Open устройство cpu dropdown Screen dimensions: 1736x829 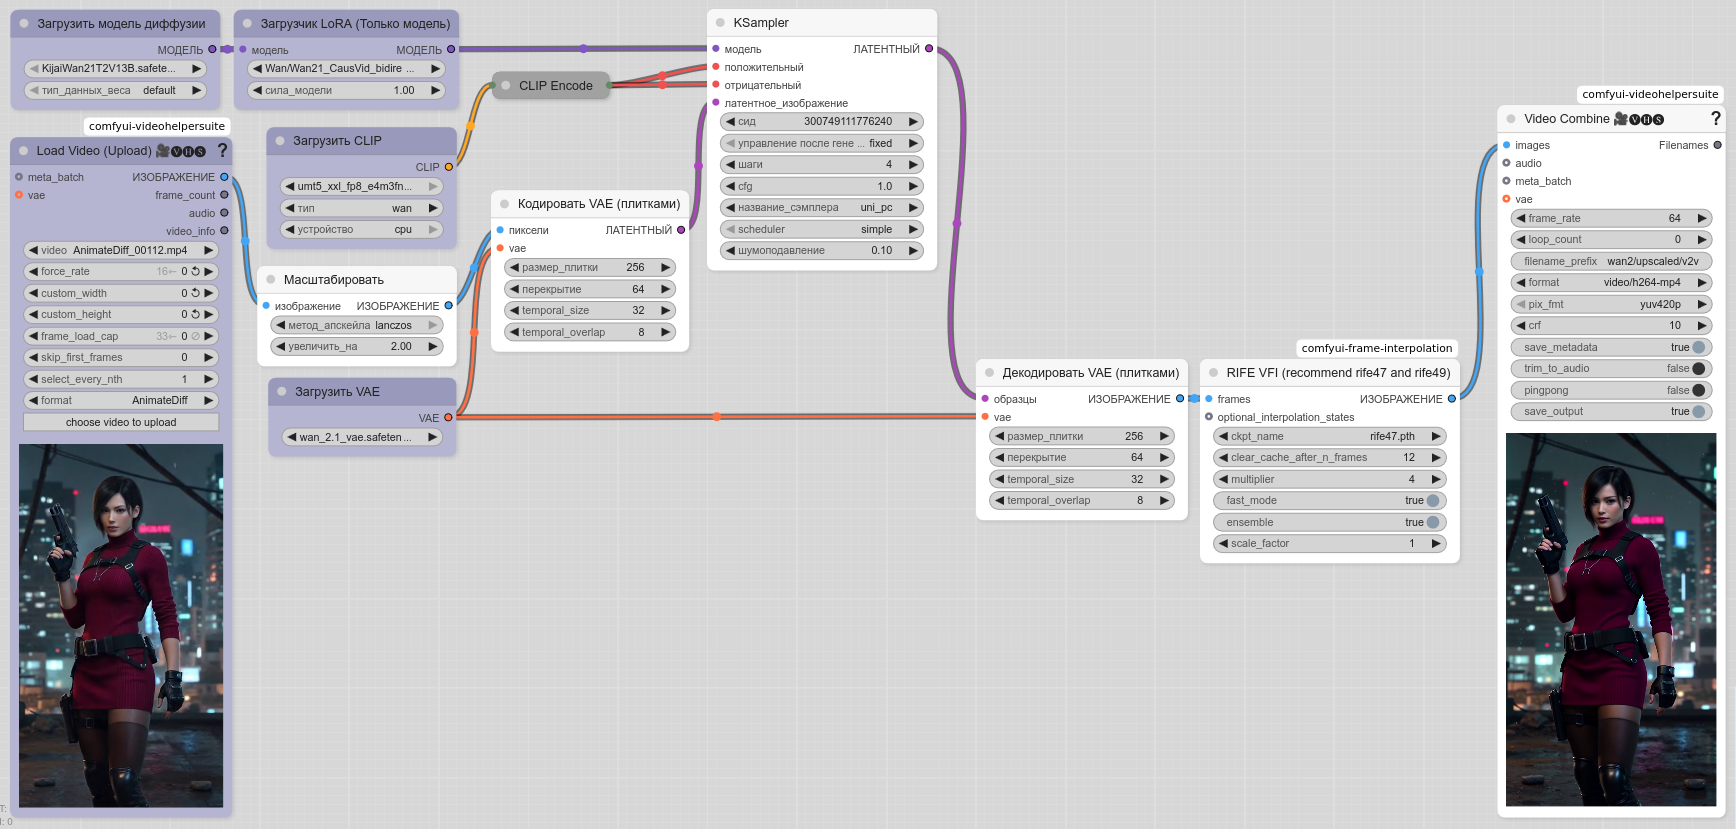point(362,230)
